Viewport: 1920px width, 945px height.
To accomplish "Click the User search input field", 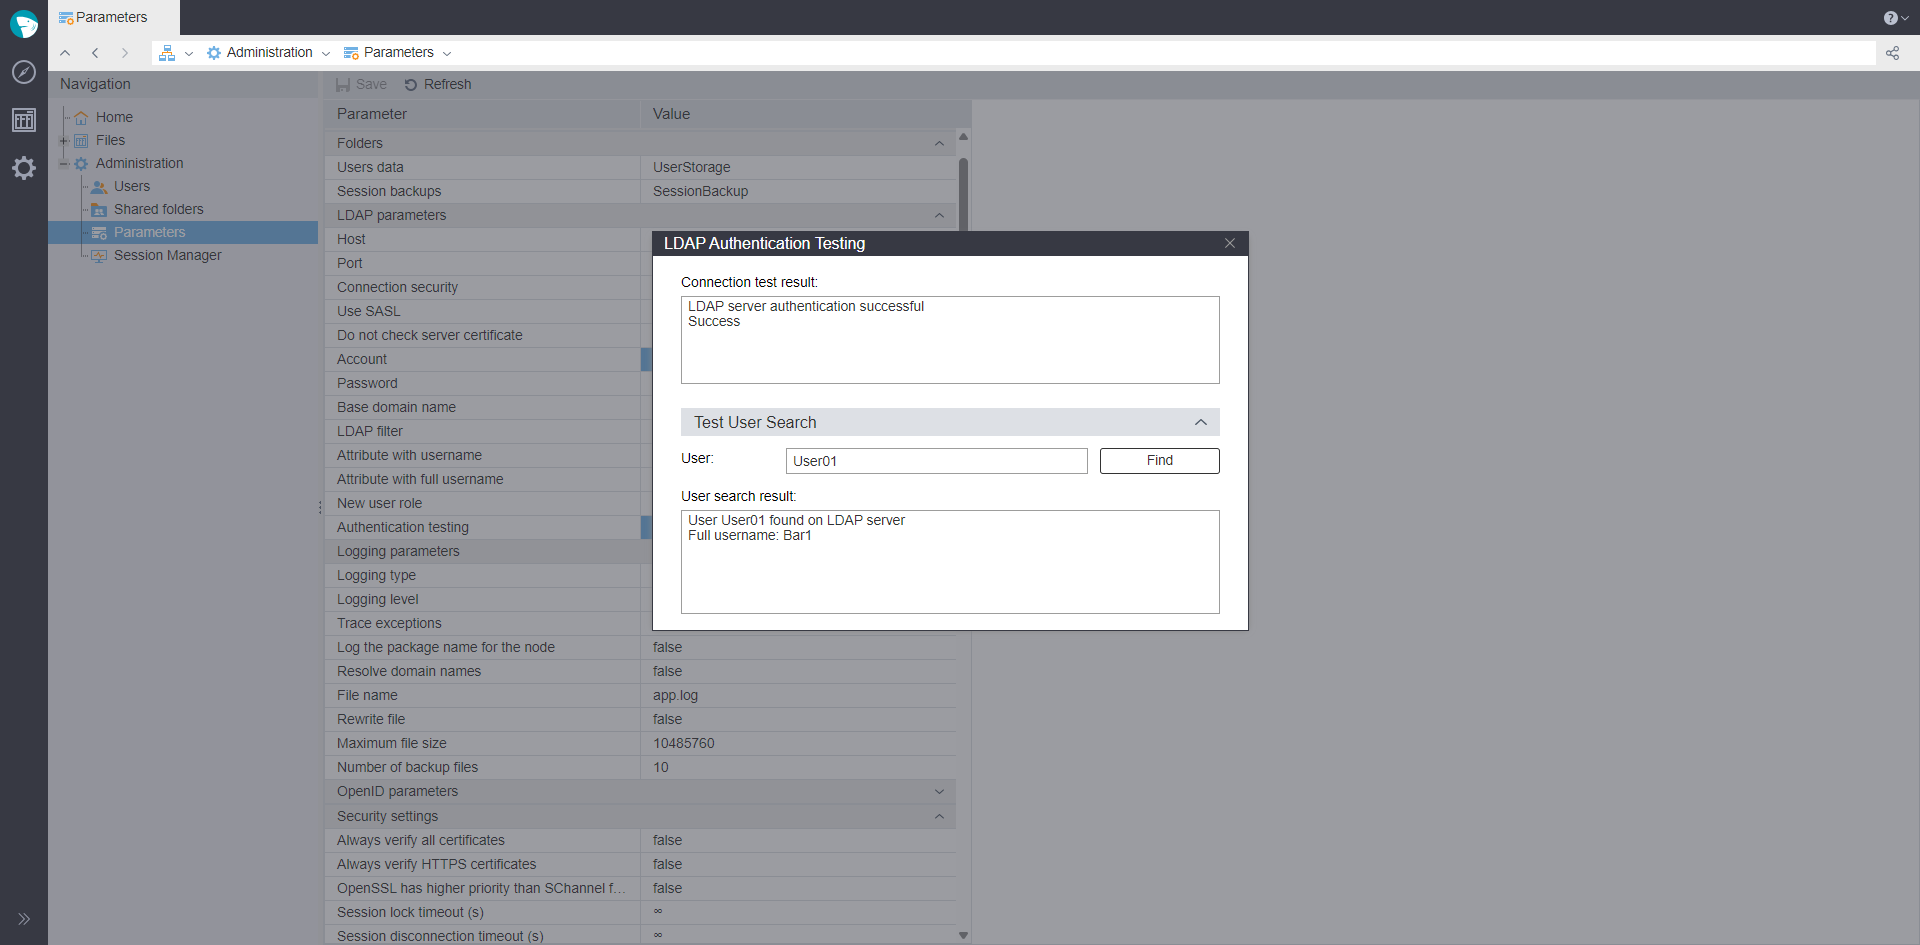I will 936,461.
